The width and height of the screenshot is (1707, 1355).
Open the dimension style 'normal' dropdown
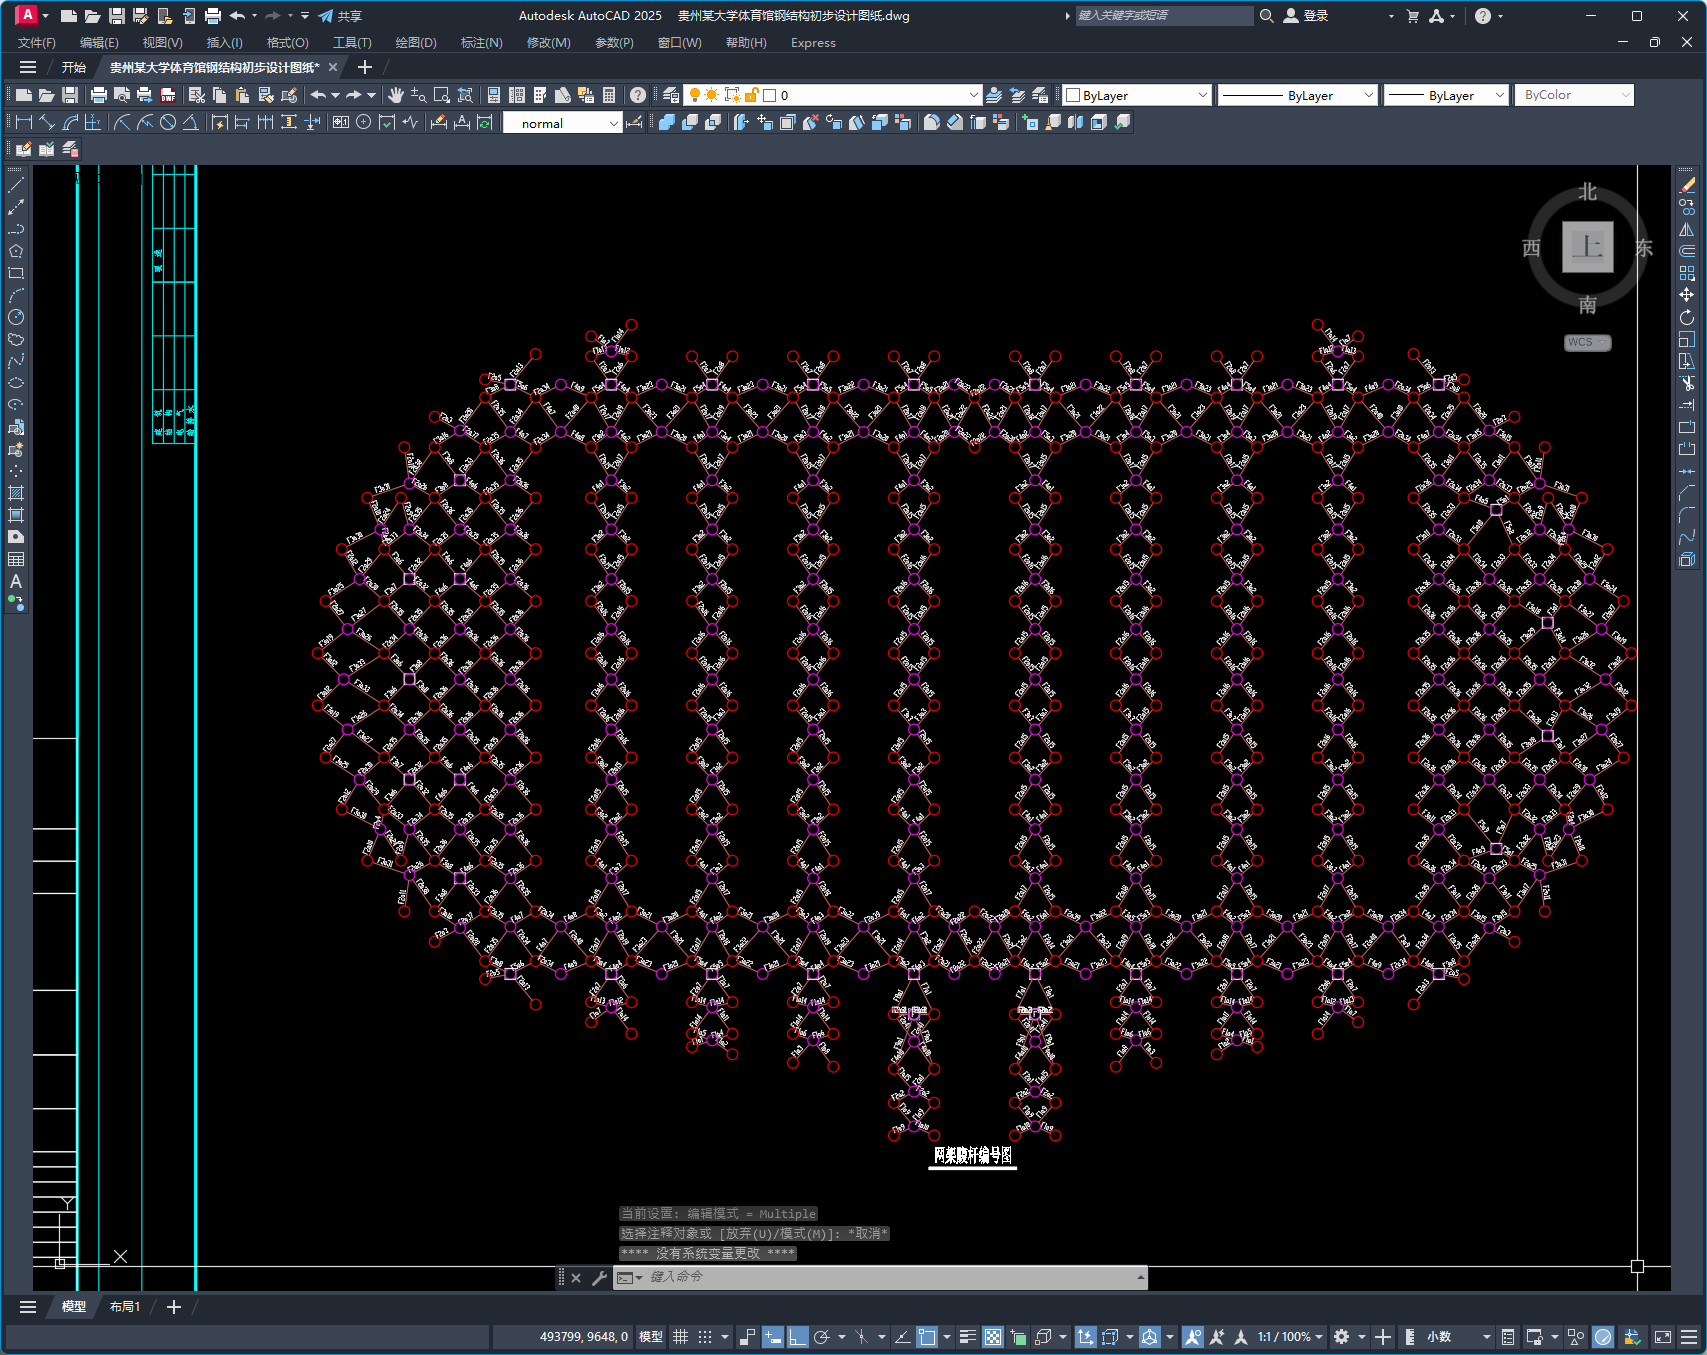coord(613,123)
